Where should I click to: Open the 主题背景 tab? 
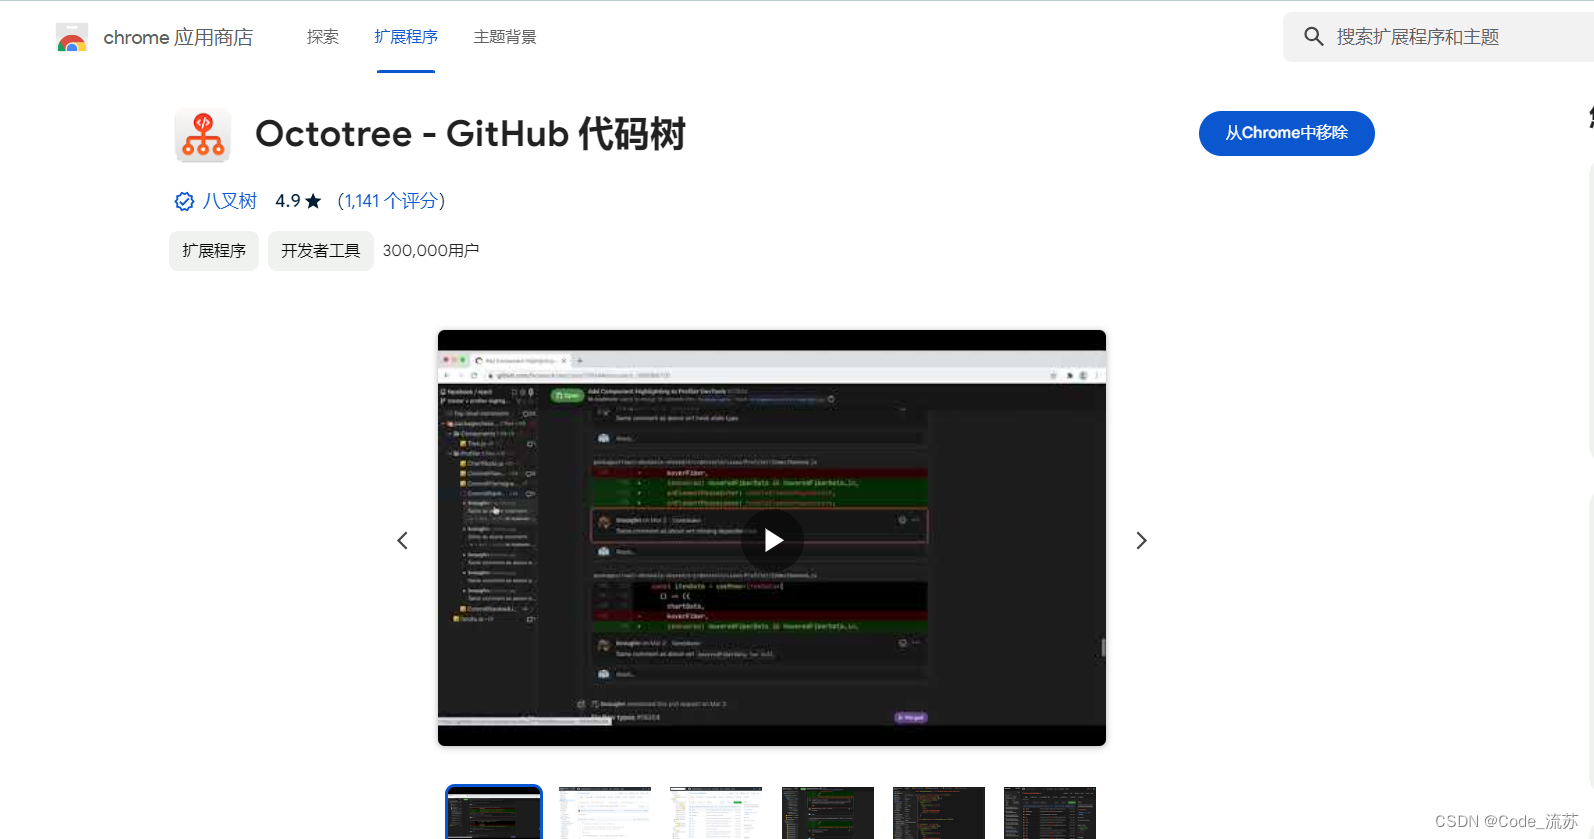(505, 37)
